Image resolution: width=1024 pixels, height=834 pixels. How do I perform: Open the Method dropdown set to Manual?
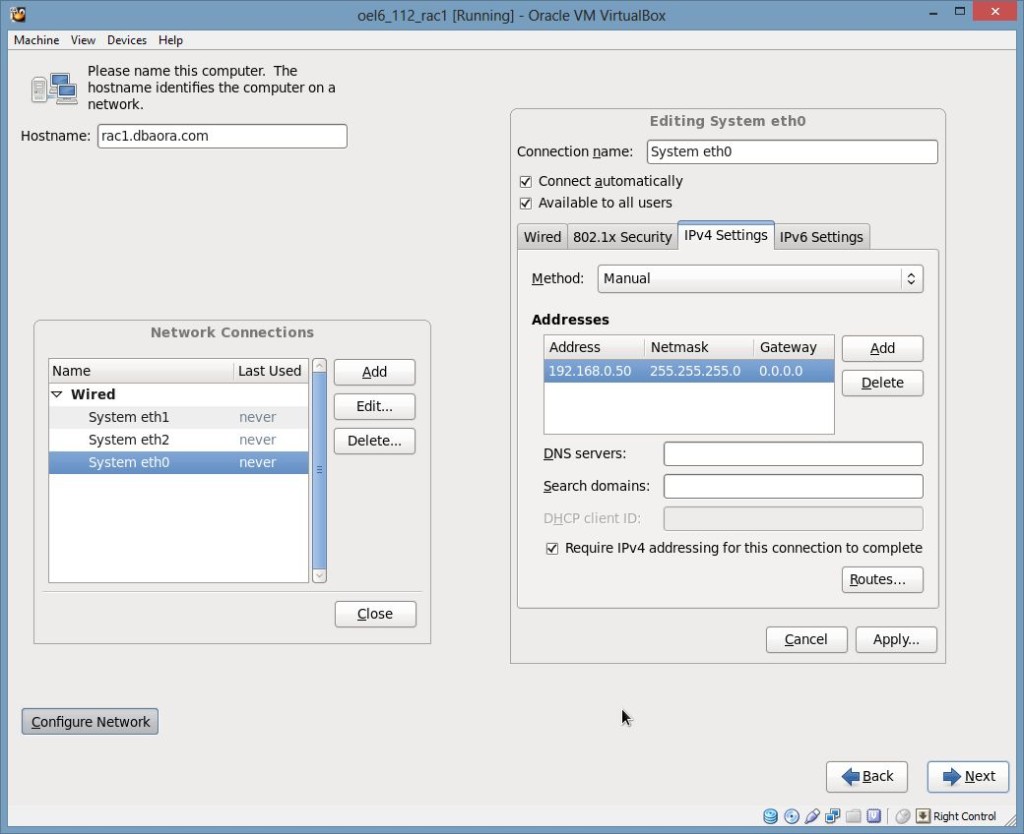[760, 279]
